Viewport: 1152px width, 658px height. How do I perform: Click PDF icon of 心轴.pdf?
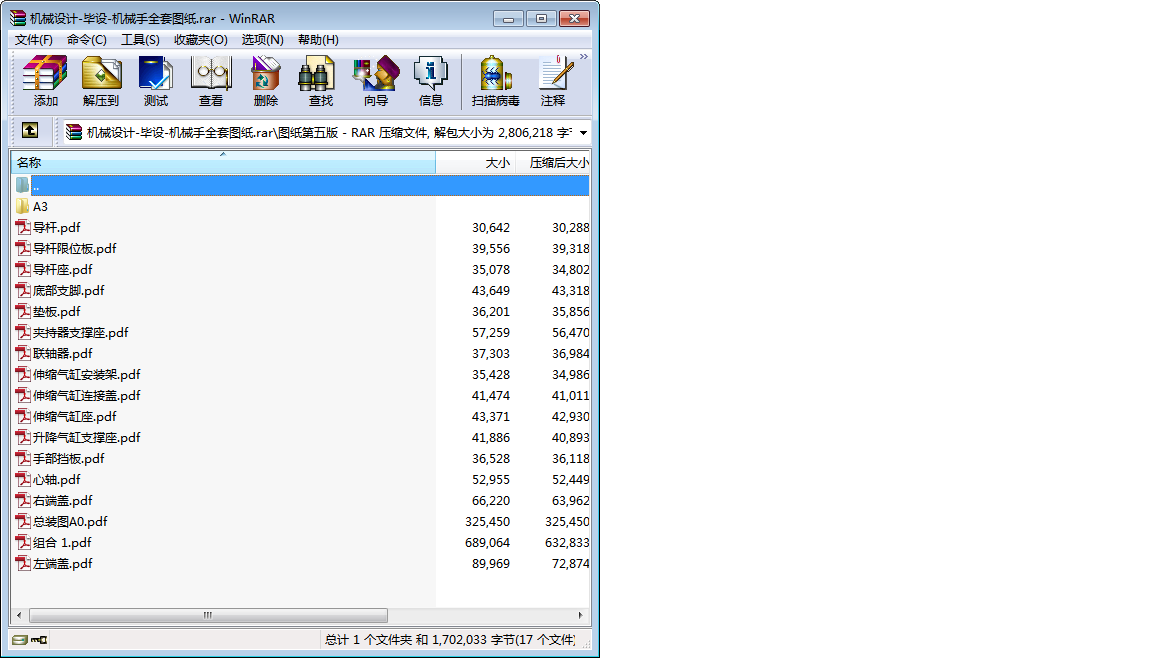(23, 480)
